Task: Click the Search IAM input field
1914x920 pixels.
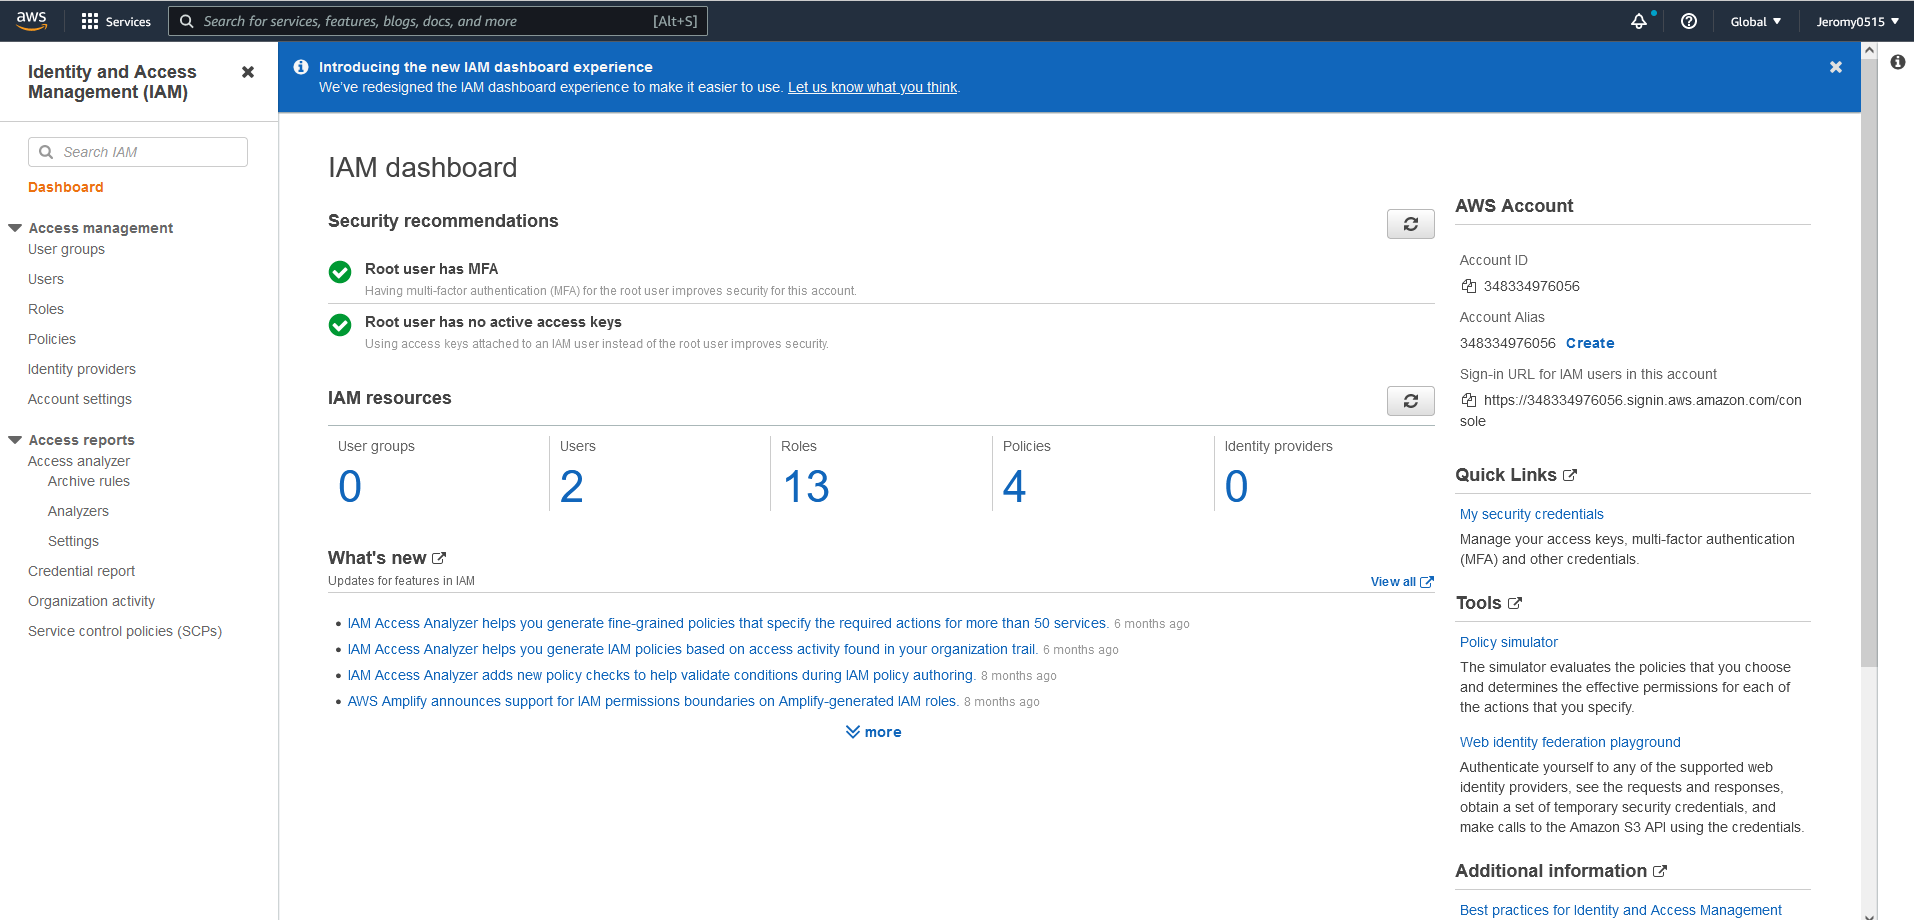Action: pos(138,152)
